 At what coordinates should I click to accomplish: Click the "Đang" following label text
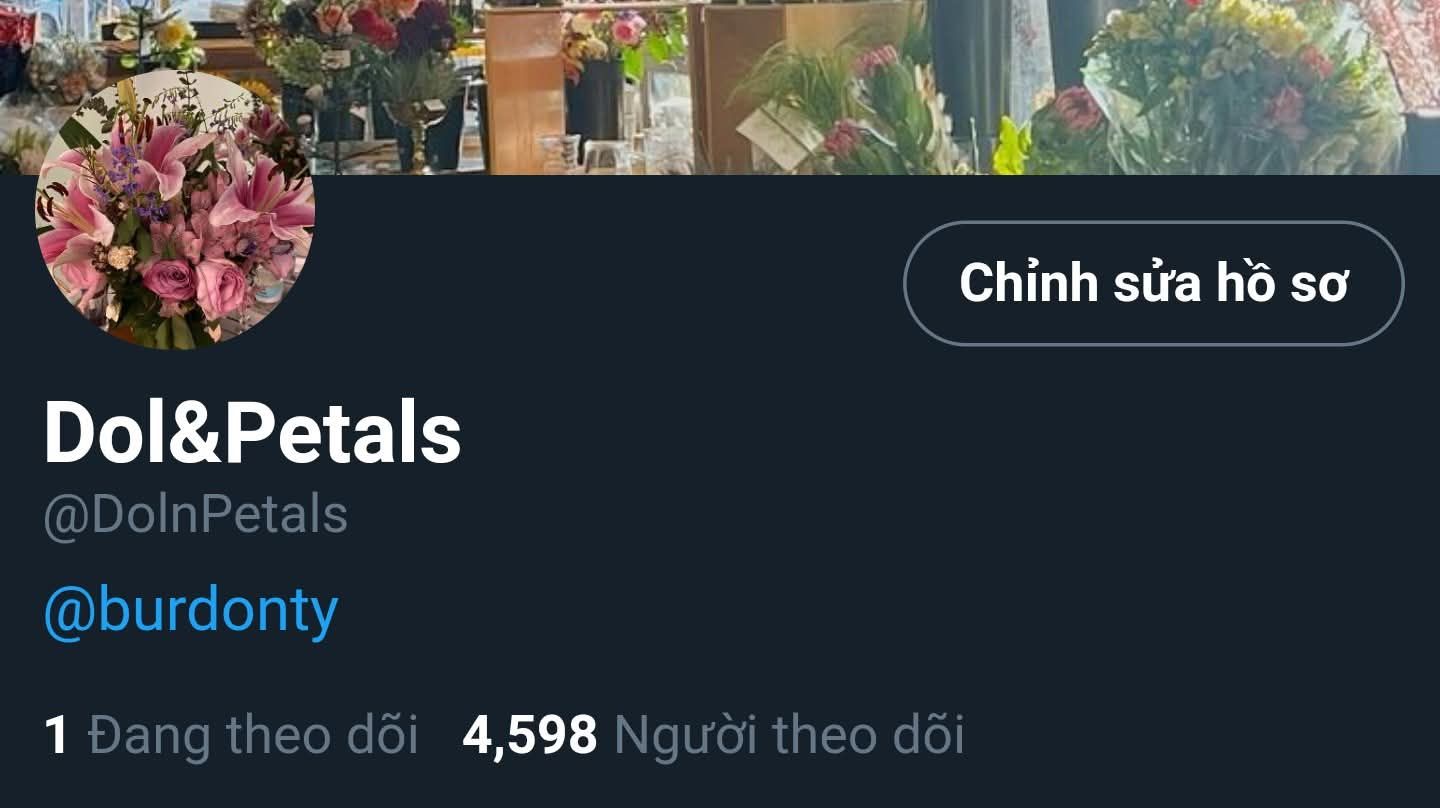pyautogui.click(x=149, y=735)
